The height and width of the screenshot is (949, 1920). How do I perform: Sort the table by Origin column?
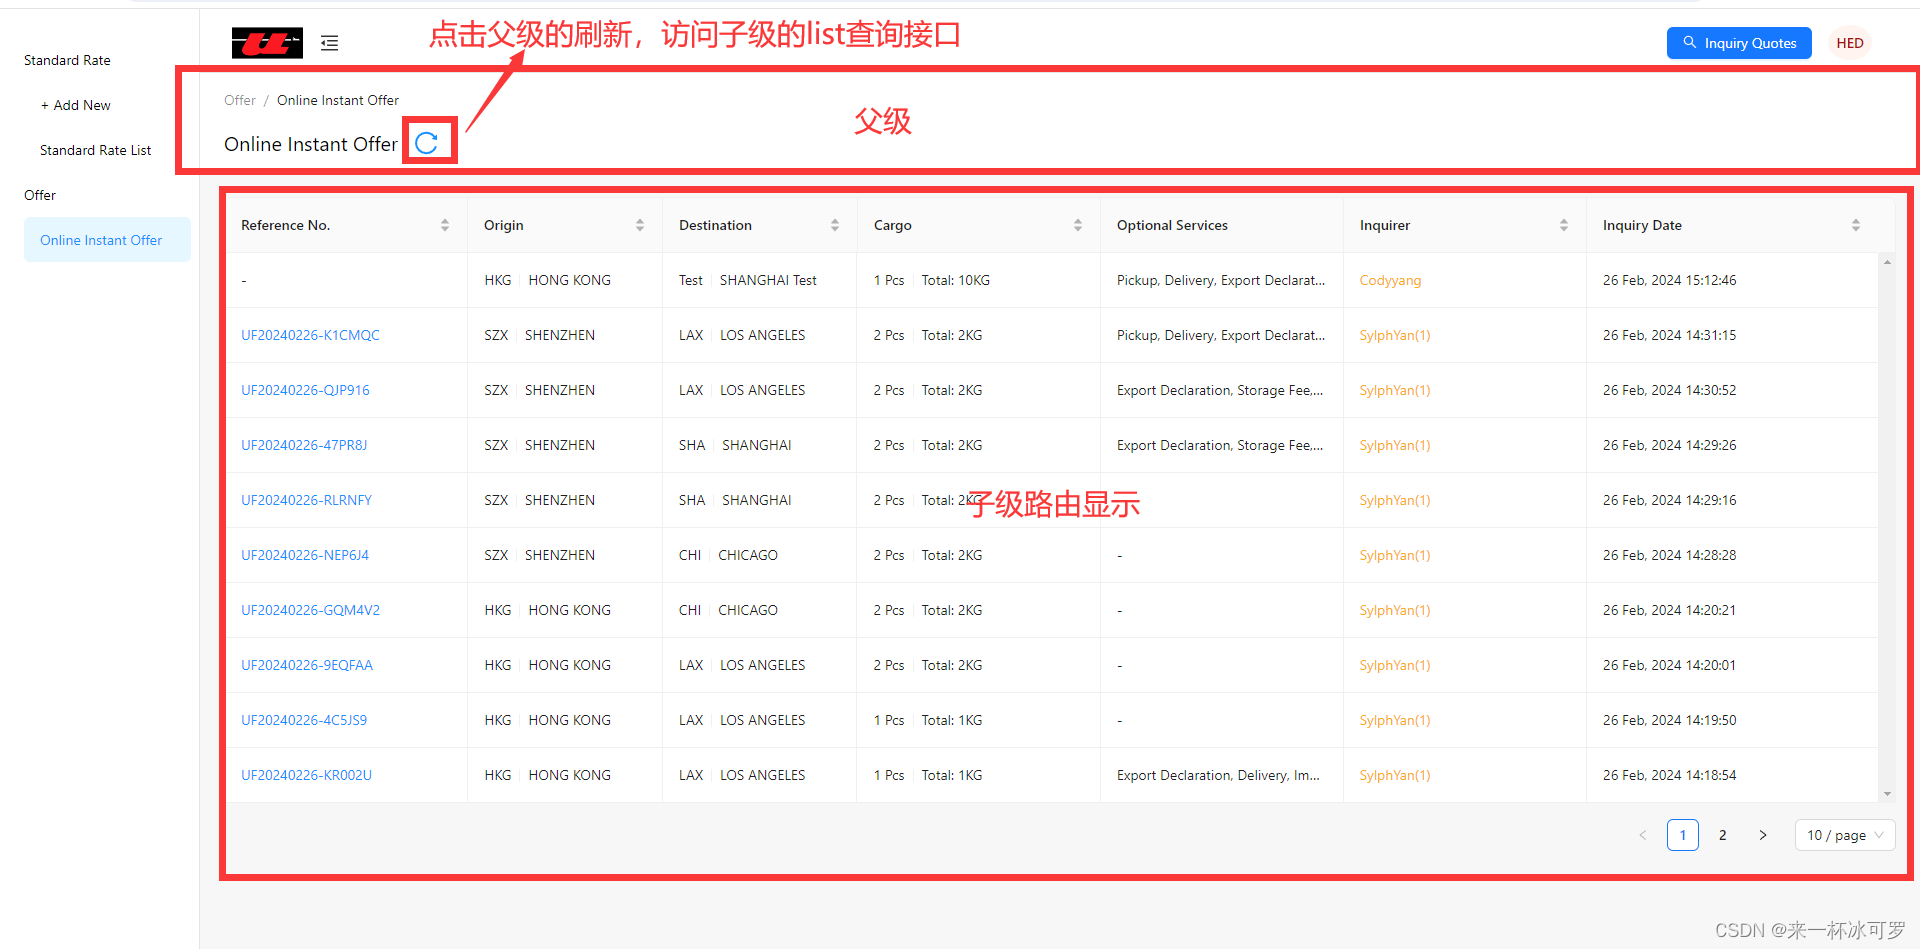[641, 225]
